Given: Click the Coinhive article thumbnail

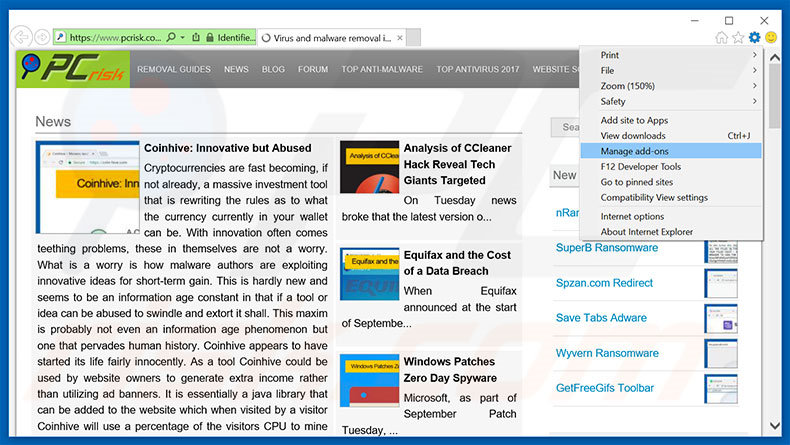Looking at the screenshot, I should tap(88, 187).
